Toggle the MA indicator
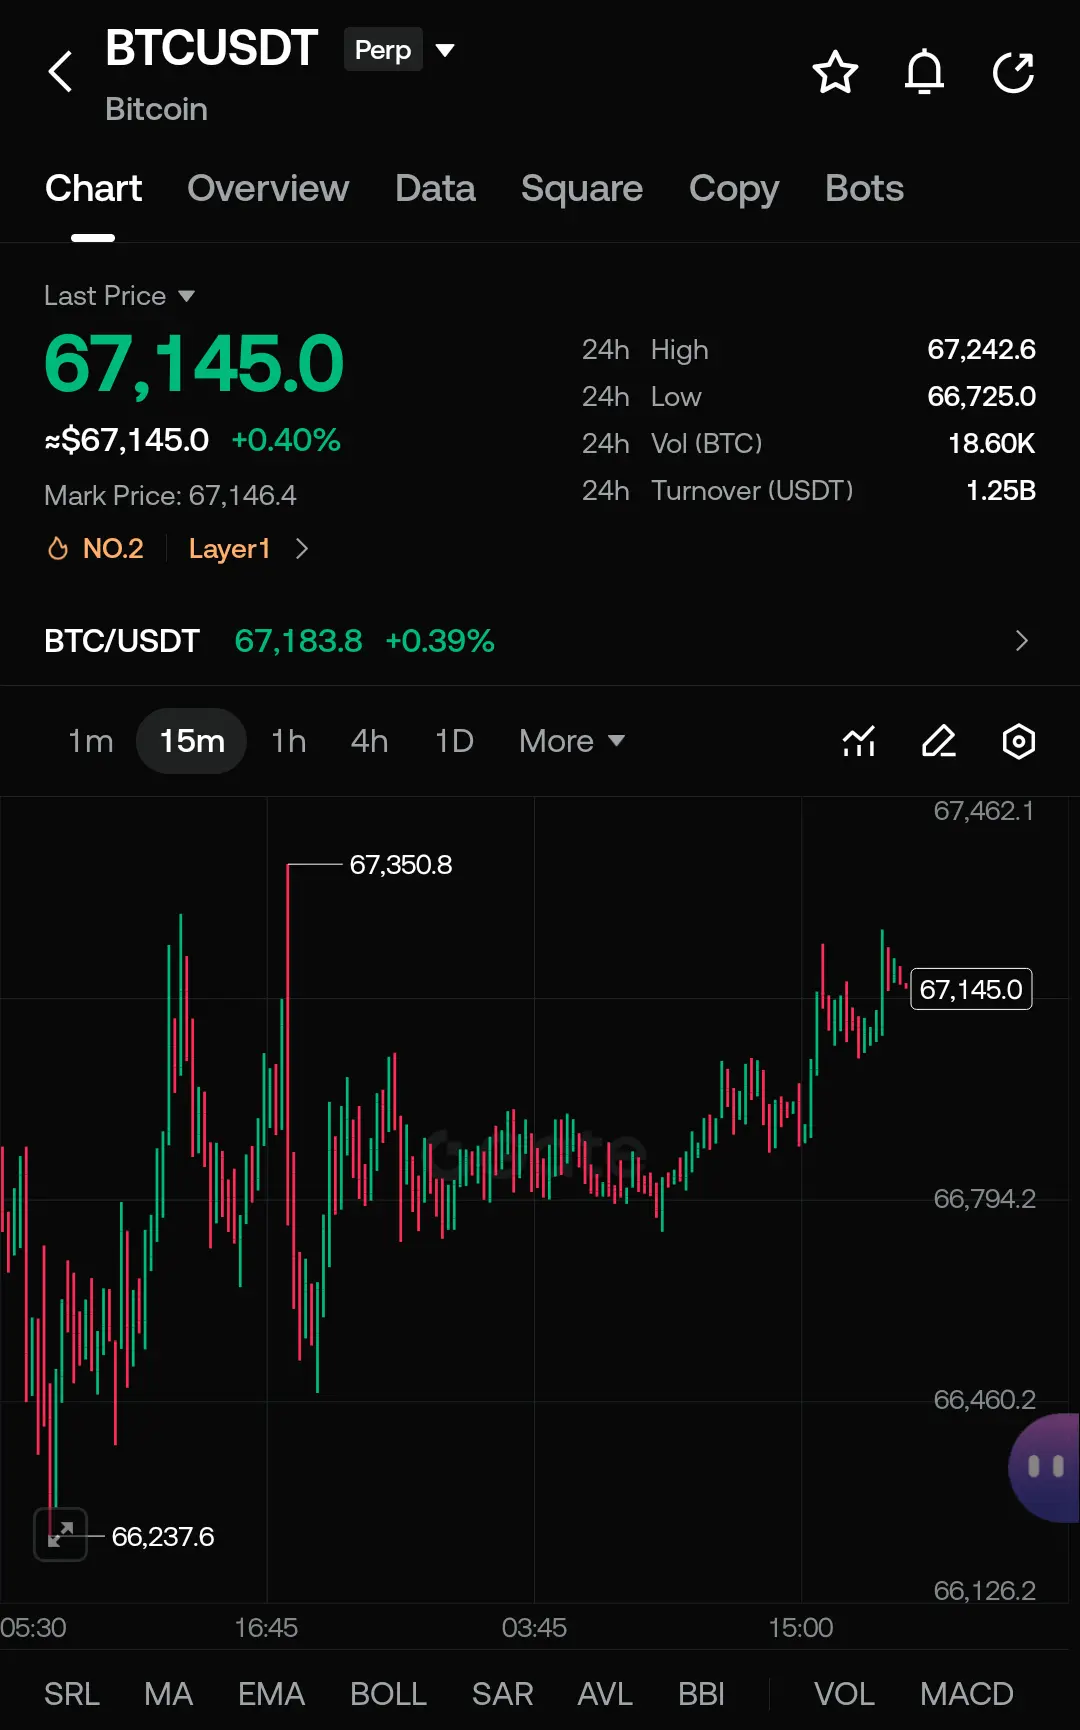 point(168,1694)
